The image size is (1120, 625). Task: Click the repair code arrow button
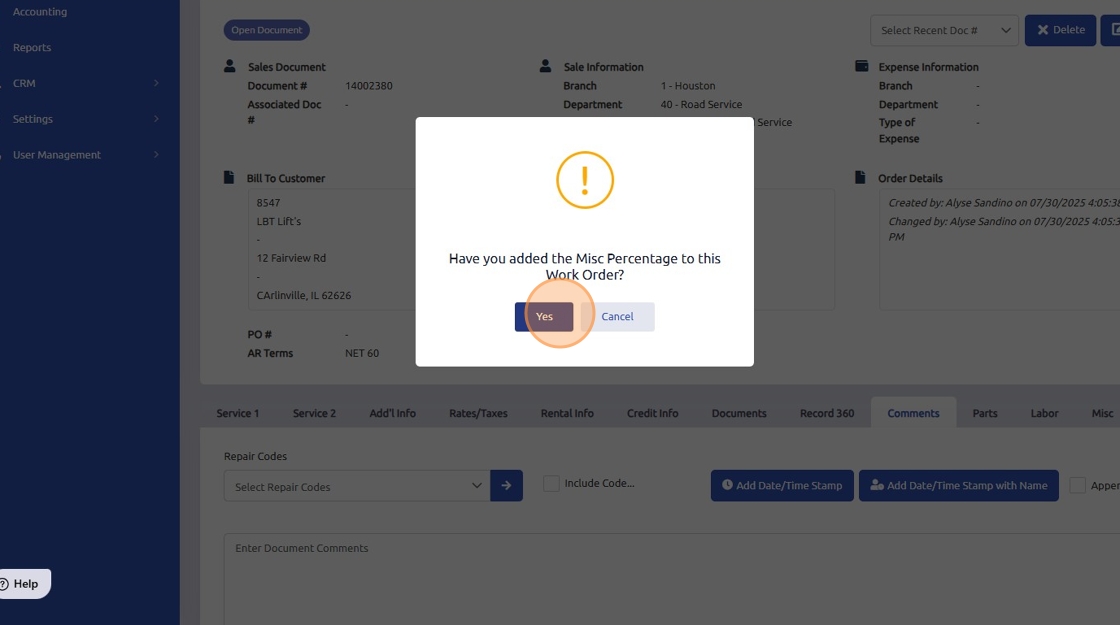[x=506, y=486]
